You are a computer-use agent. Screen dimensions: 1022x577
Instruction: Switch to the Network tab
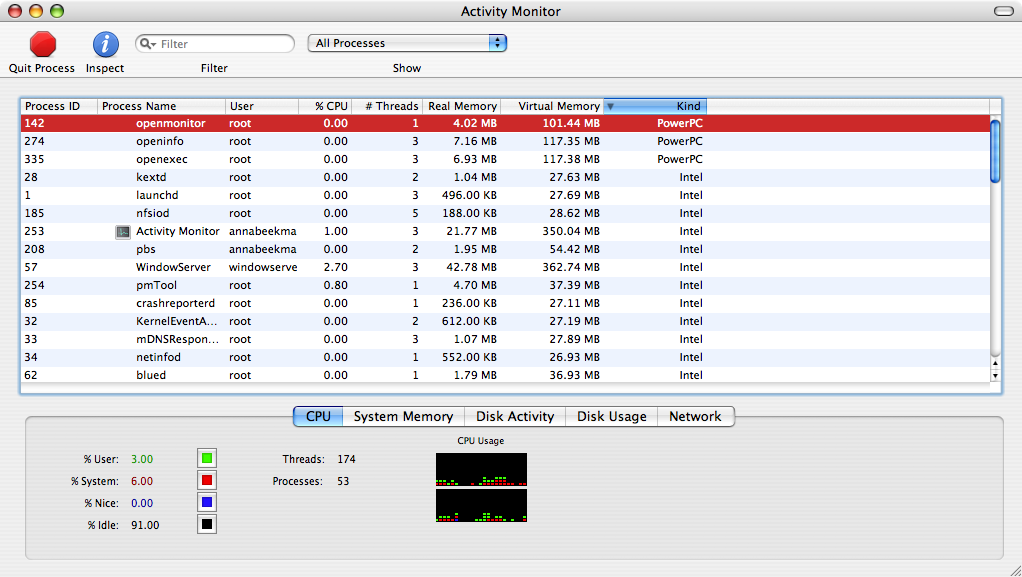click(695, 417)
